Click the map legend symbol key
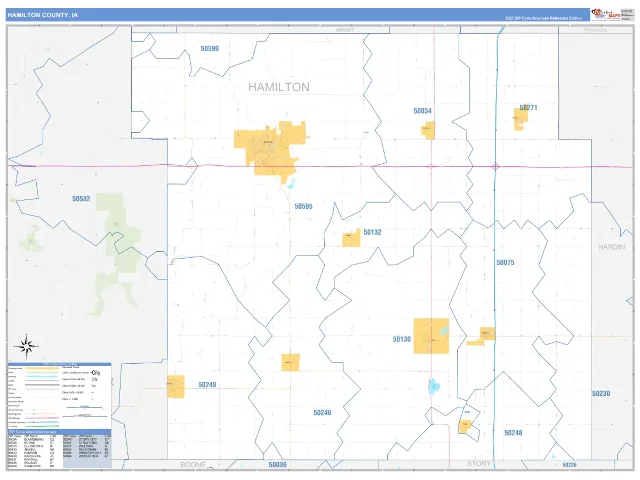Image resolution: width=640 pixels, height=480 pixels. [x=60, y=396]
